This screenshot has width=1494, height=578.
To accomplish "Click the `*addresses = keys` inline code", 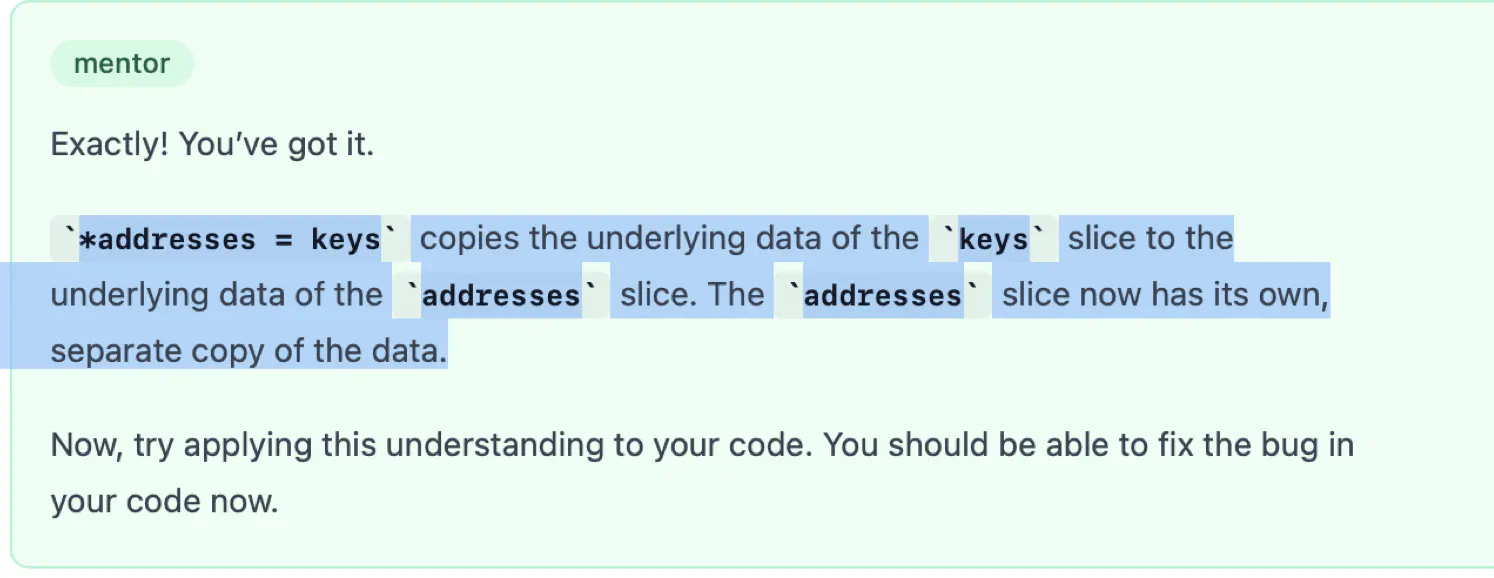I will 230,240.
